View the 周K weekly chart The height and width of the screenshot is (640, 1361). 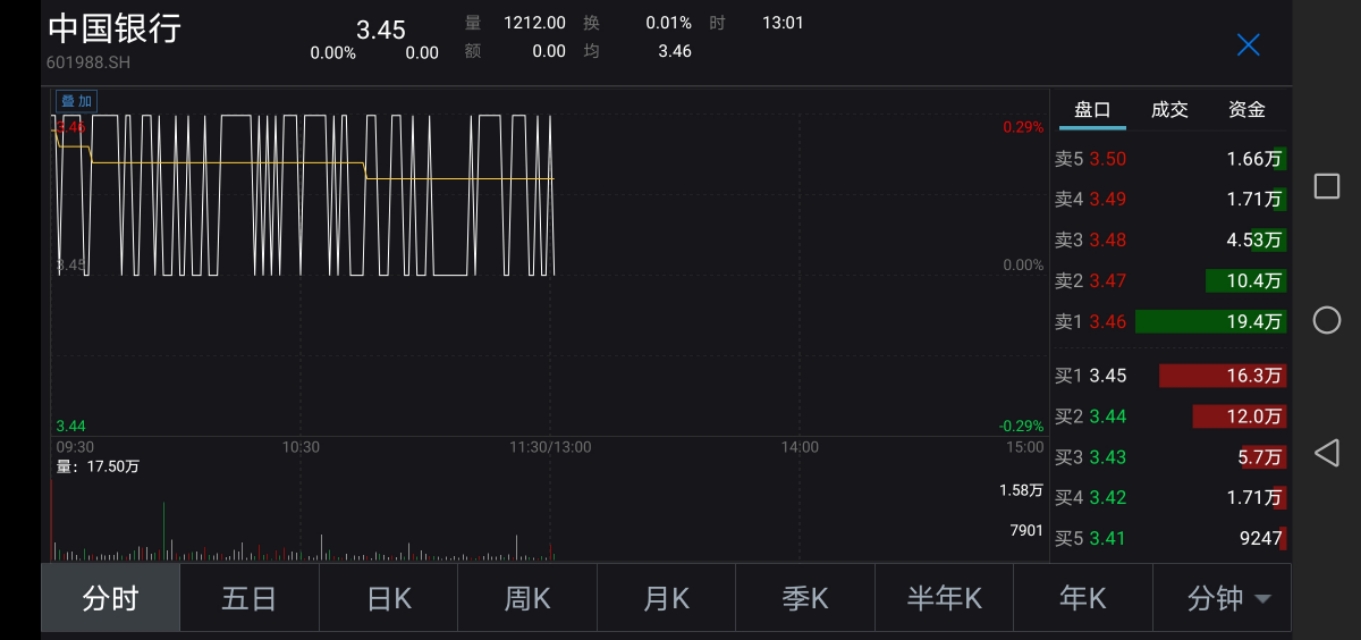point(527,597)
